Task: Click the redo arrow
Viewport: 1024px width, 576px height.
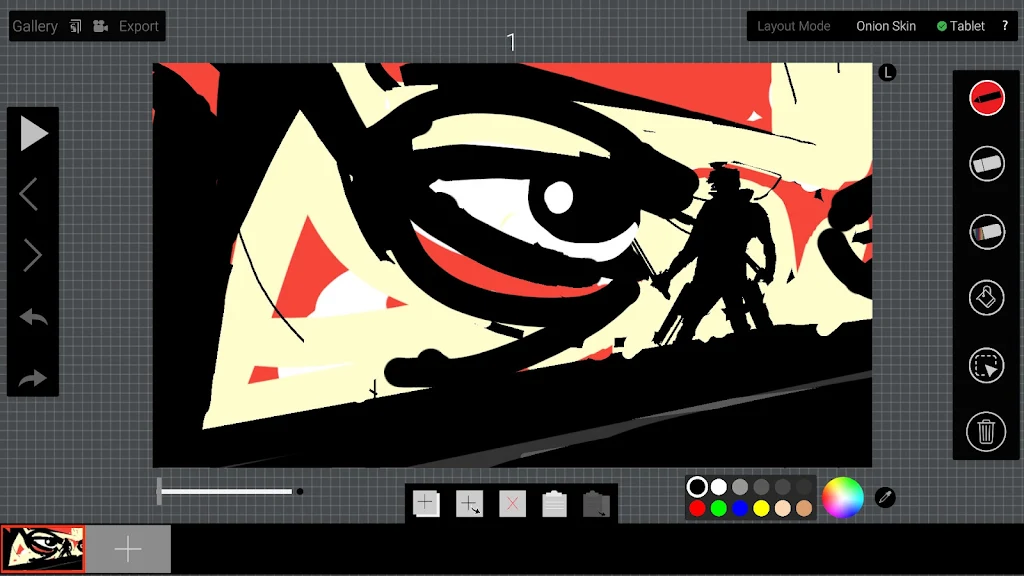Action: 33,379
